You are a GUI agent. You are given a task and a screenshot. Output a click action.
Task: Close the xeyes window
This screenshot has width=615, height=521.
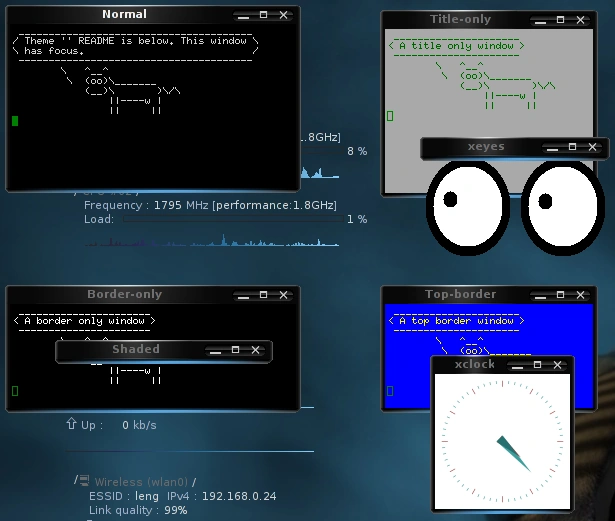pyautogui.click(x=593, y=147)
